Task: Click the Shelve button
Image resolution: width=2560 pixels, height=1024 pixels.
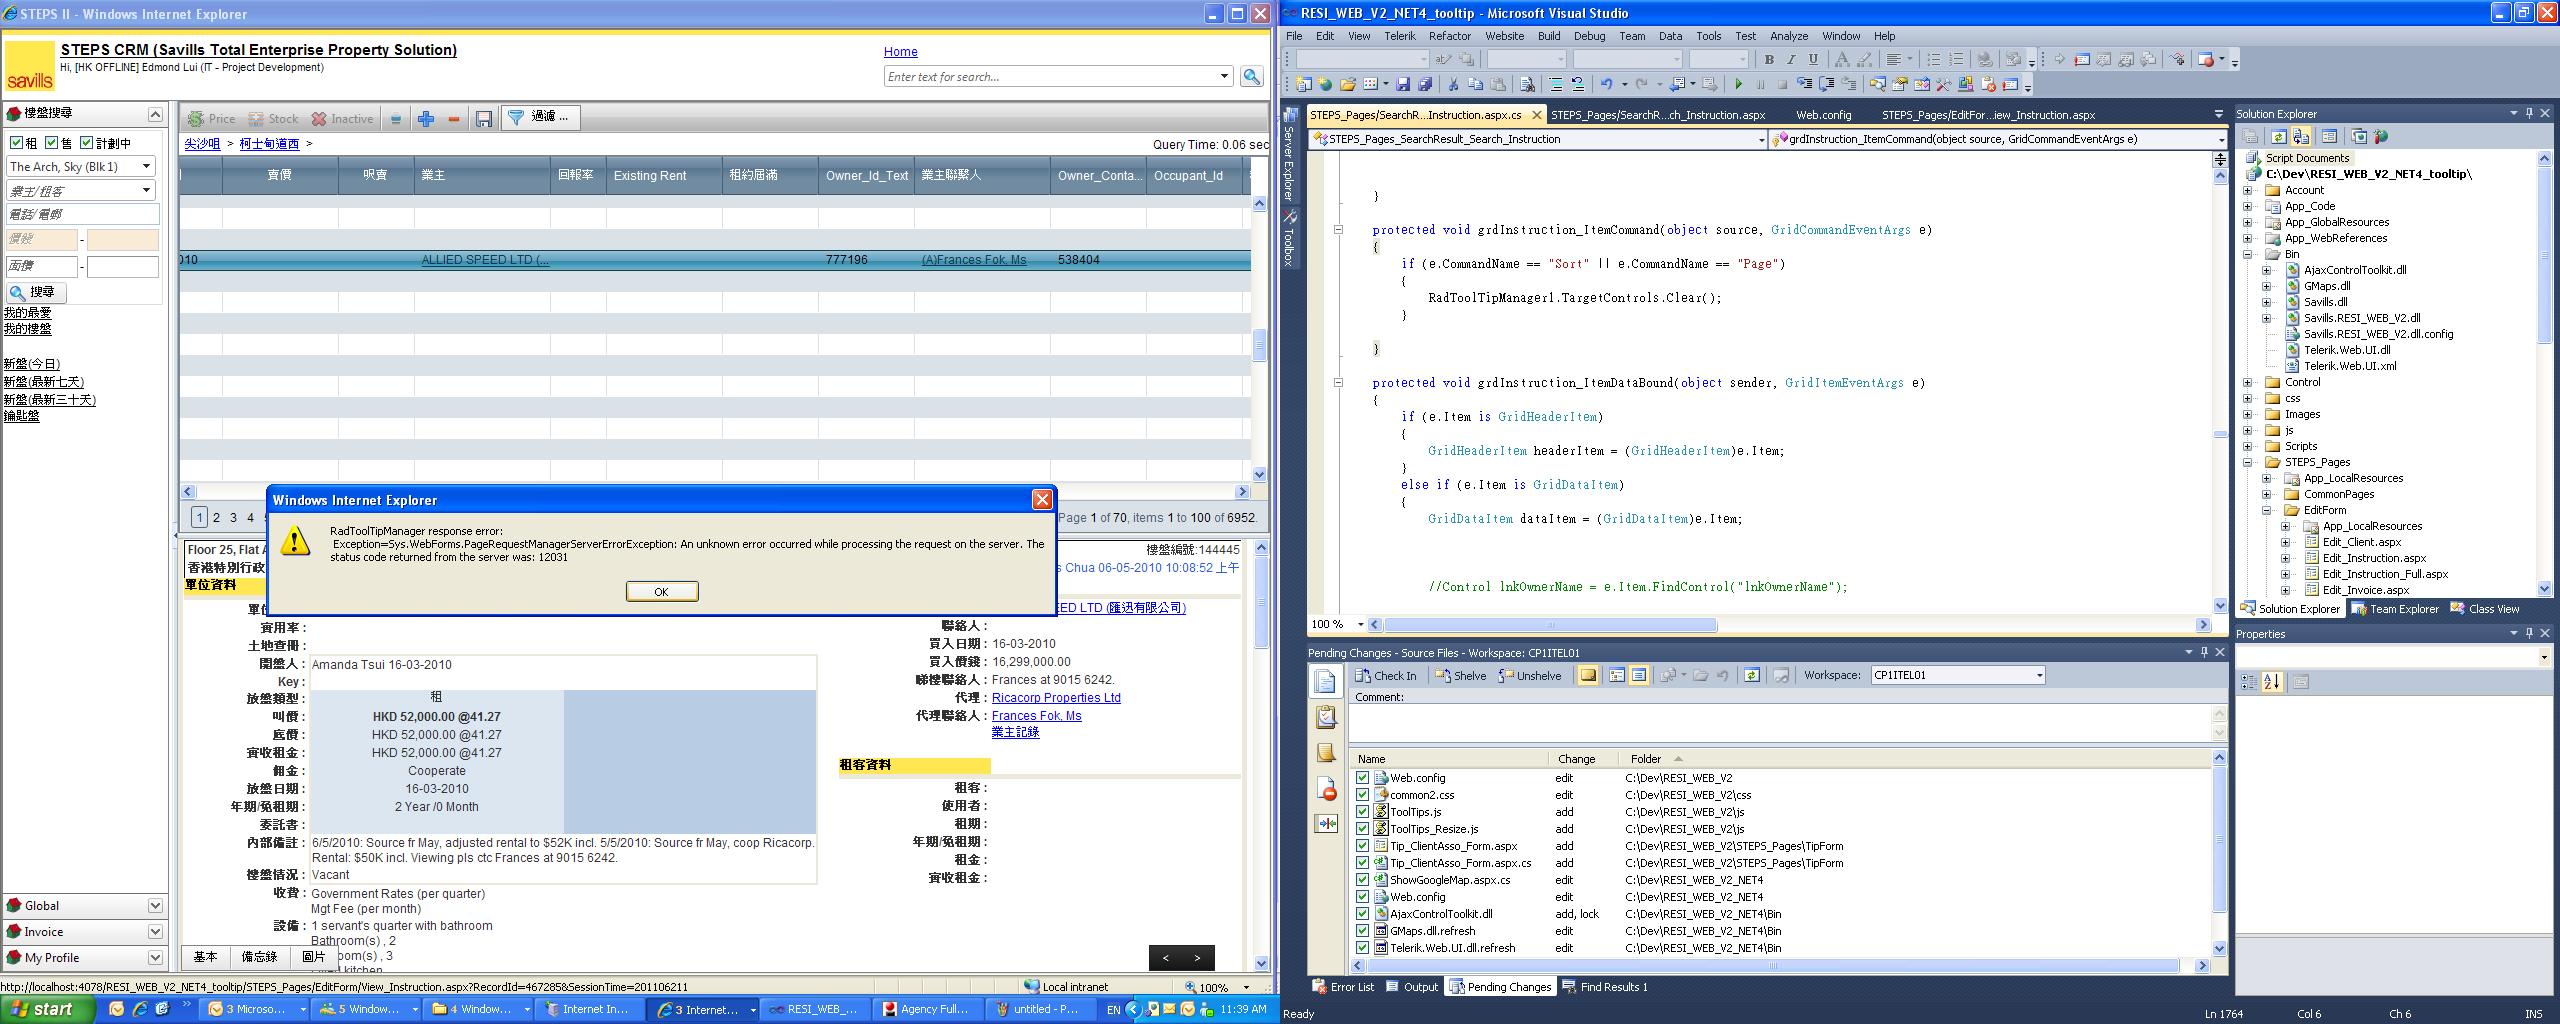Action: click(1461, 676)
